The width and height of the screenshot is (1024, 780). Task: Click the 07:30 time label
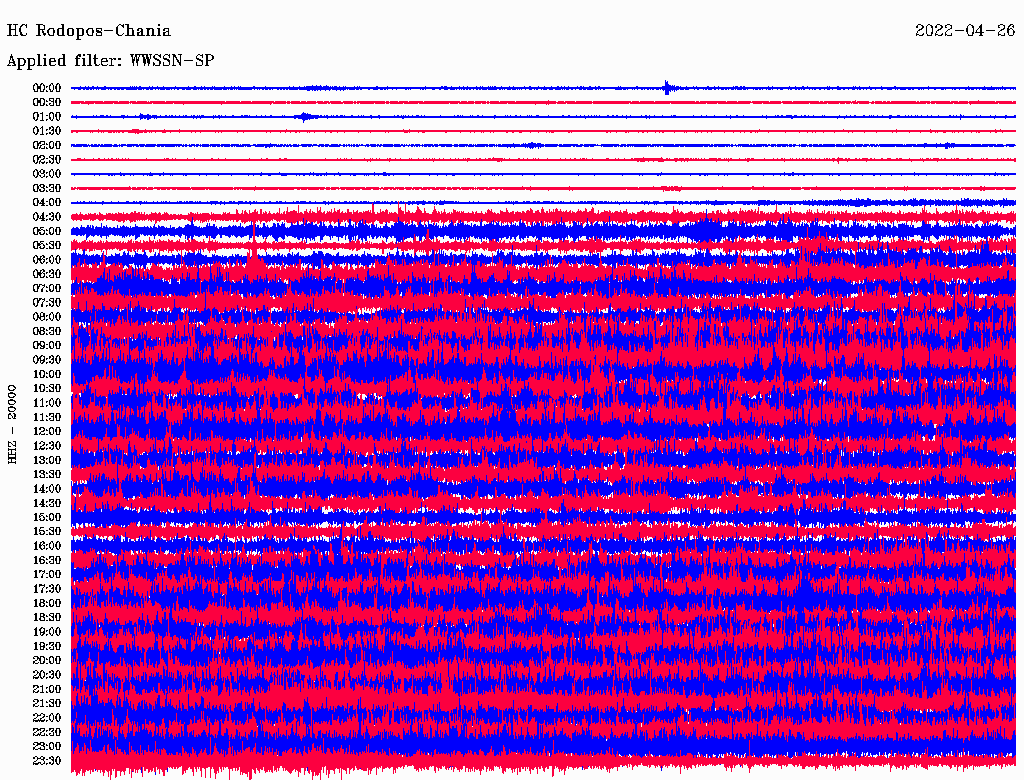pyautogui.click(x=47, y=303)
